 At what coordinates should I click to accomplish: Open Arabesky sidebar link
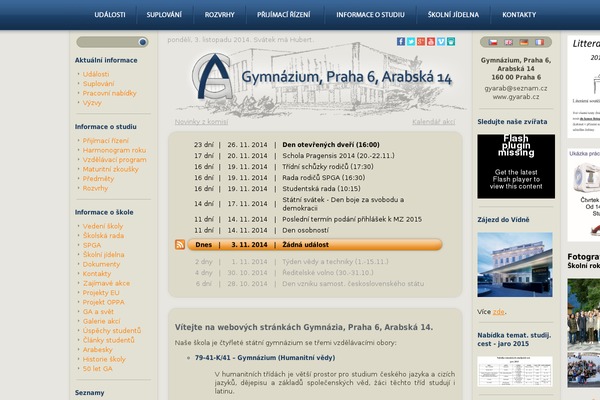98,350
